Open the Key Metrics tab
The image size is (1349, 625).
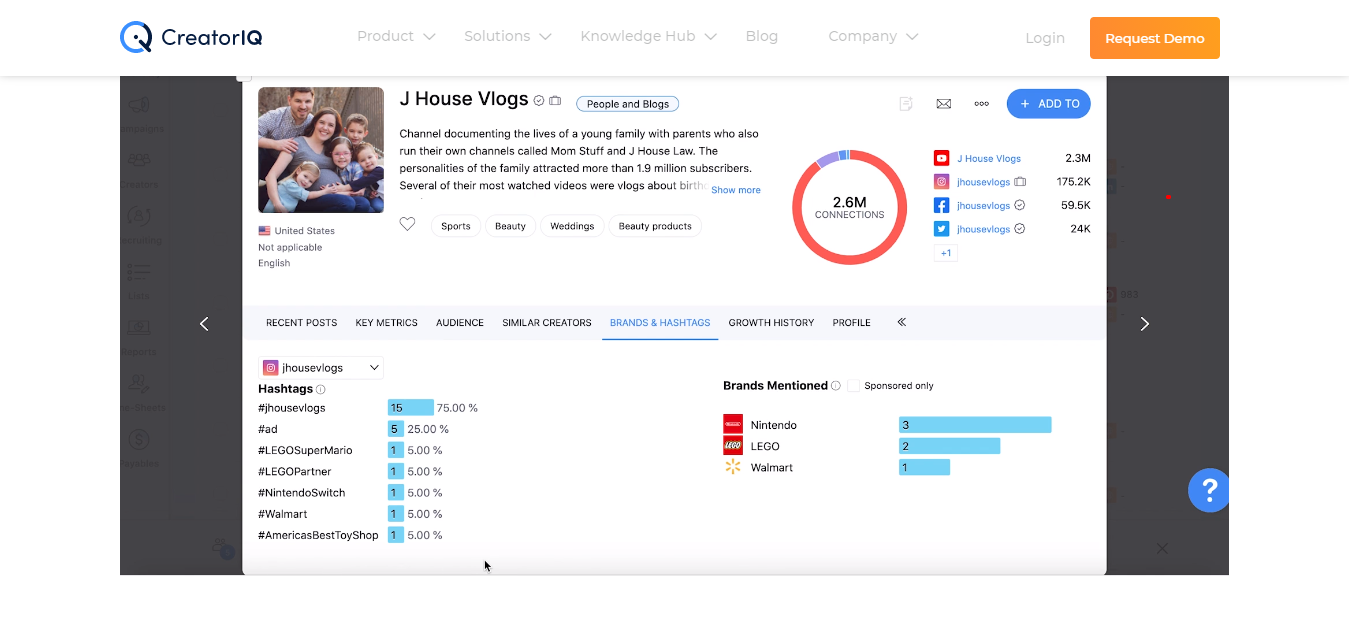(386, 323)
